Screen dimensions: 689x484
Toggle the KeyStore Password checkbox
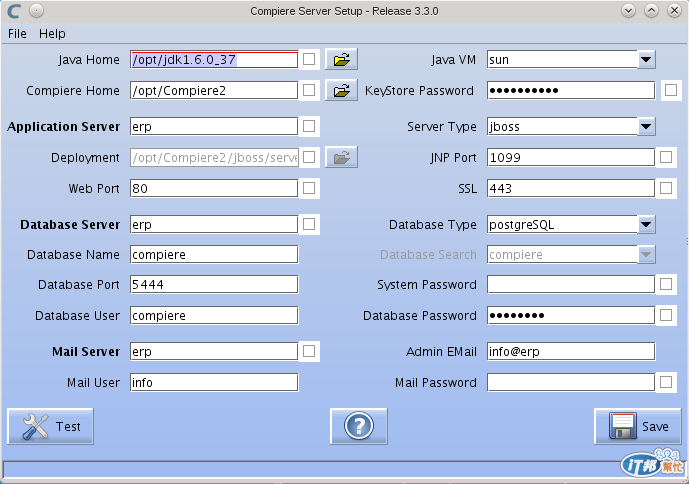click(671, 91)
